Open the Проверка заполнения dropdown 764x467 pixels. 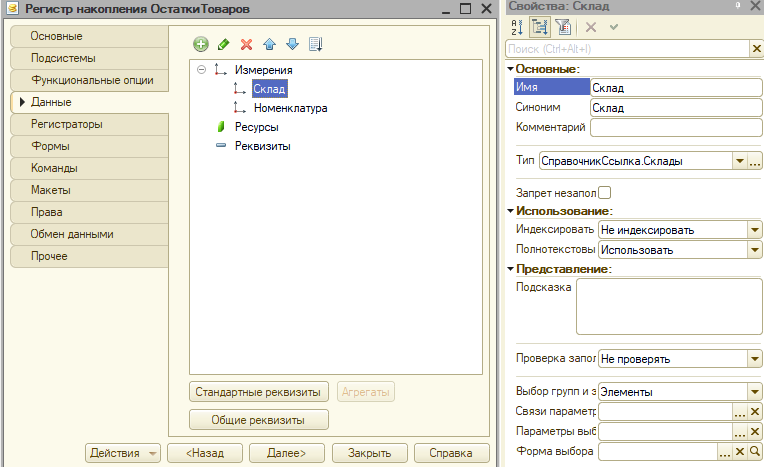tap(755, 359)
